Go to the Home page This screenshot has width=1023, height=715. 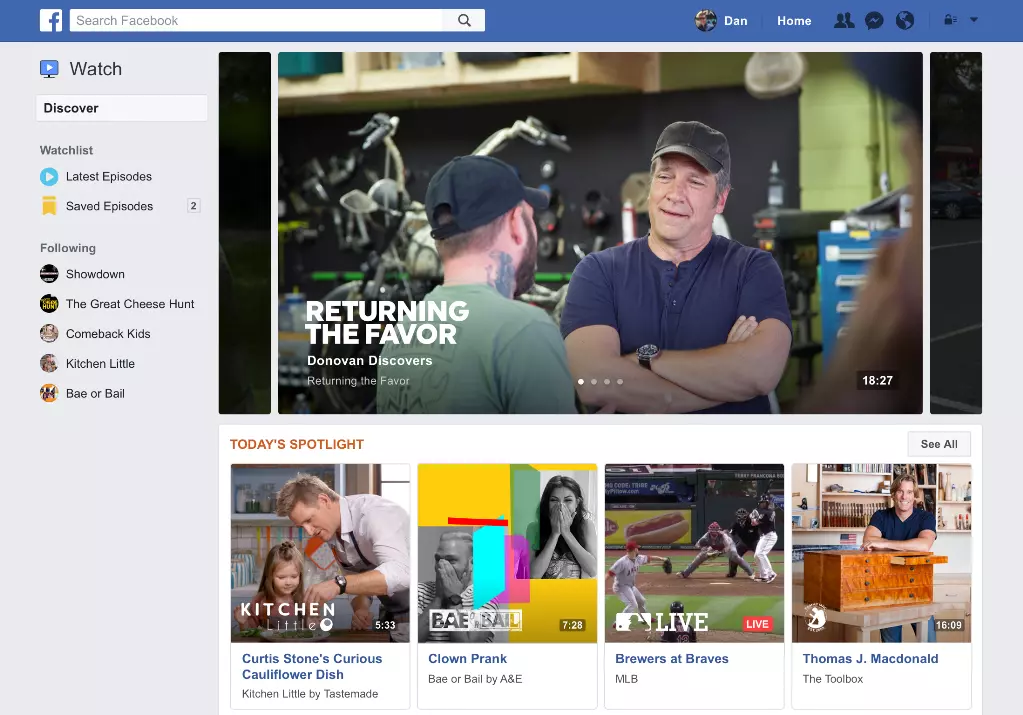coord(794,21)
